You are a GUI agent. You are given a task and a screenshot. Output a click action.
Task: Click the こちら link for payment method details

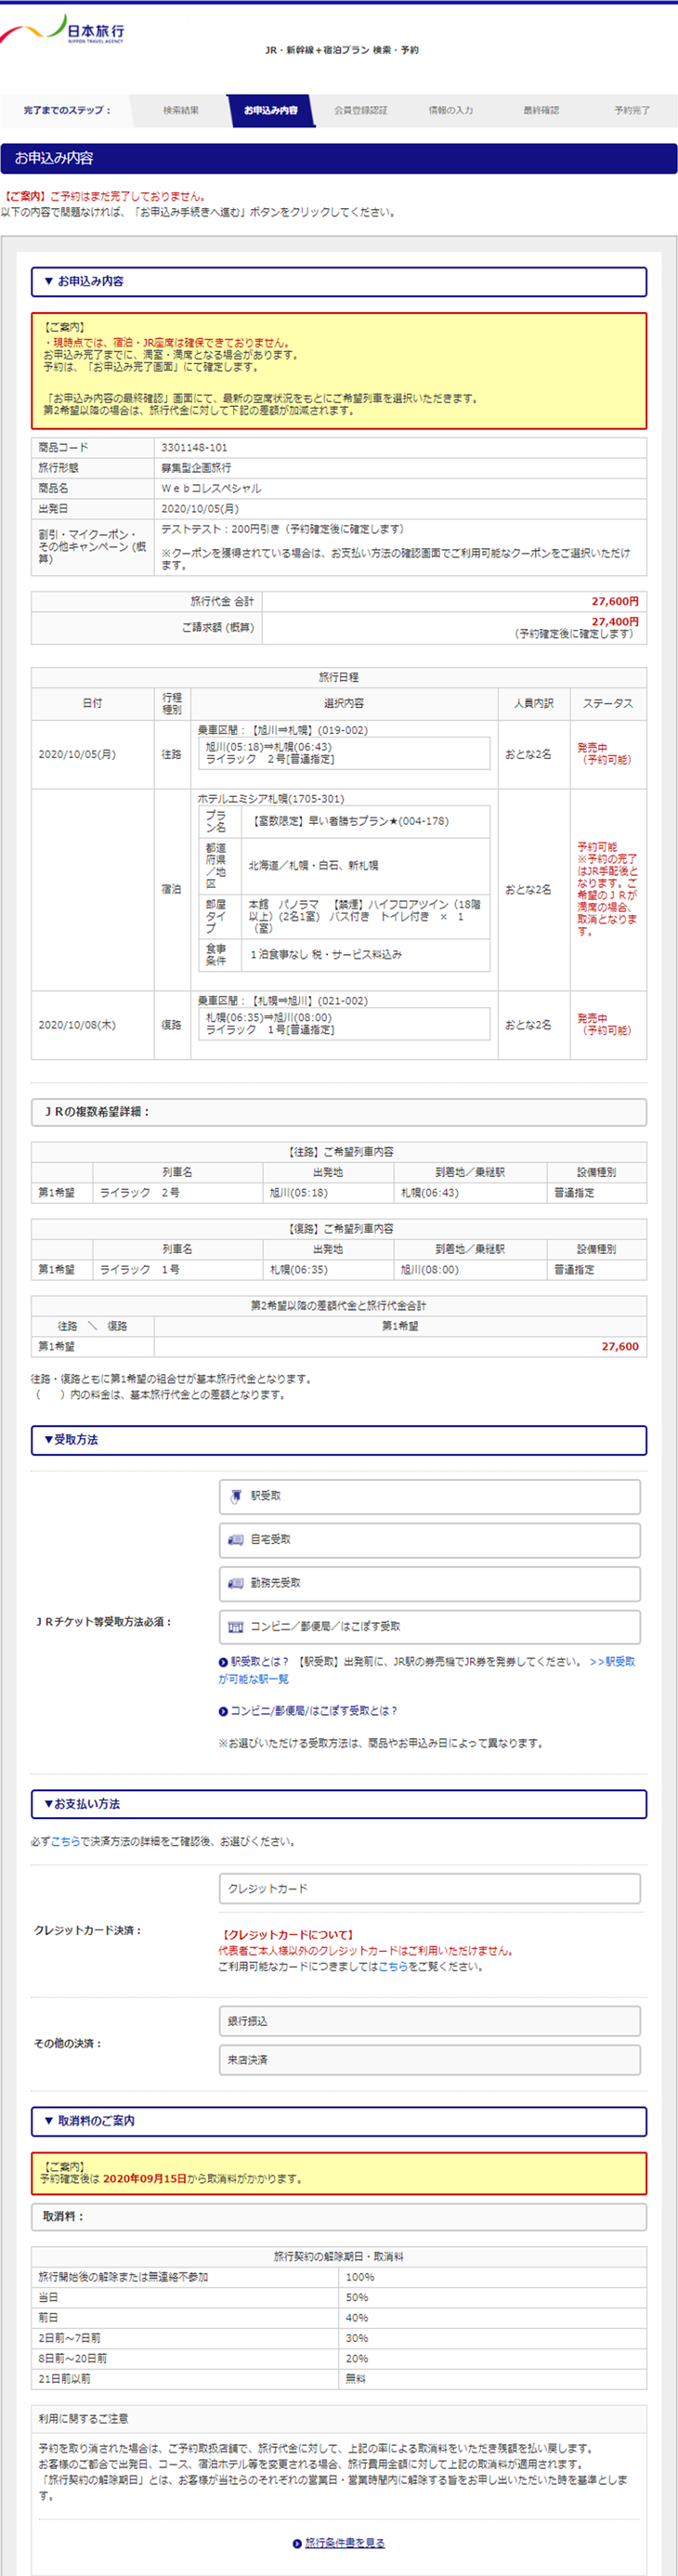[65, 1841]
